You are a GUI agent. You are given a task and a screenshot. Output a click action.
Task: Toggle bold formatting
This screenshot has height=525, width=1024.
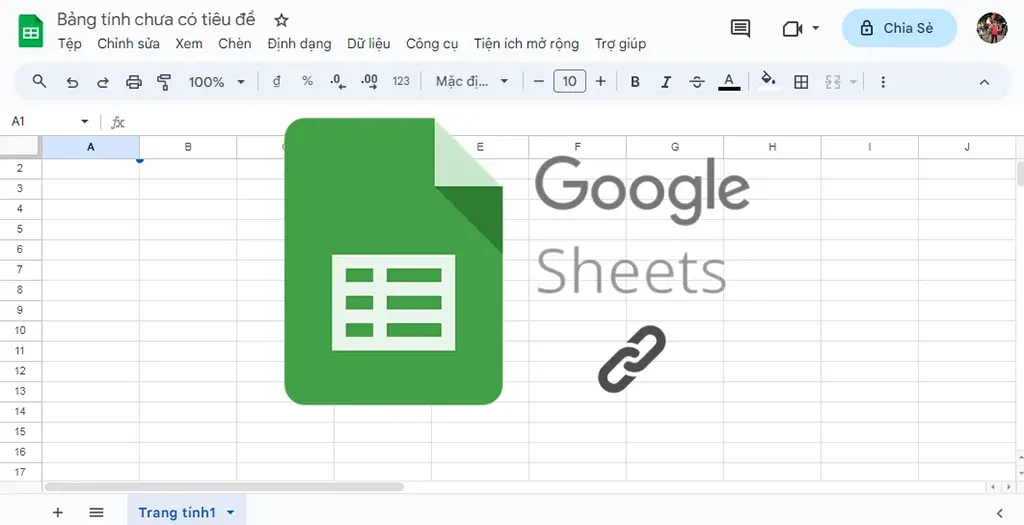[634, 82]
